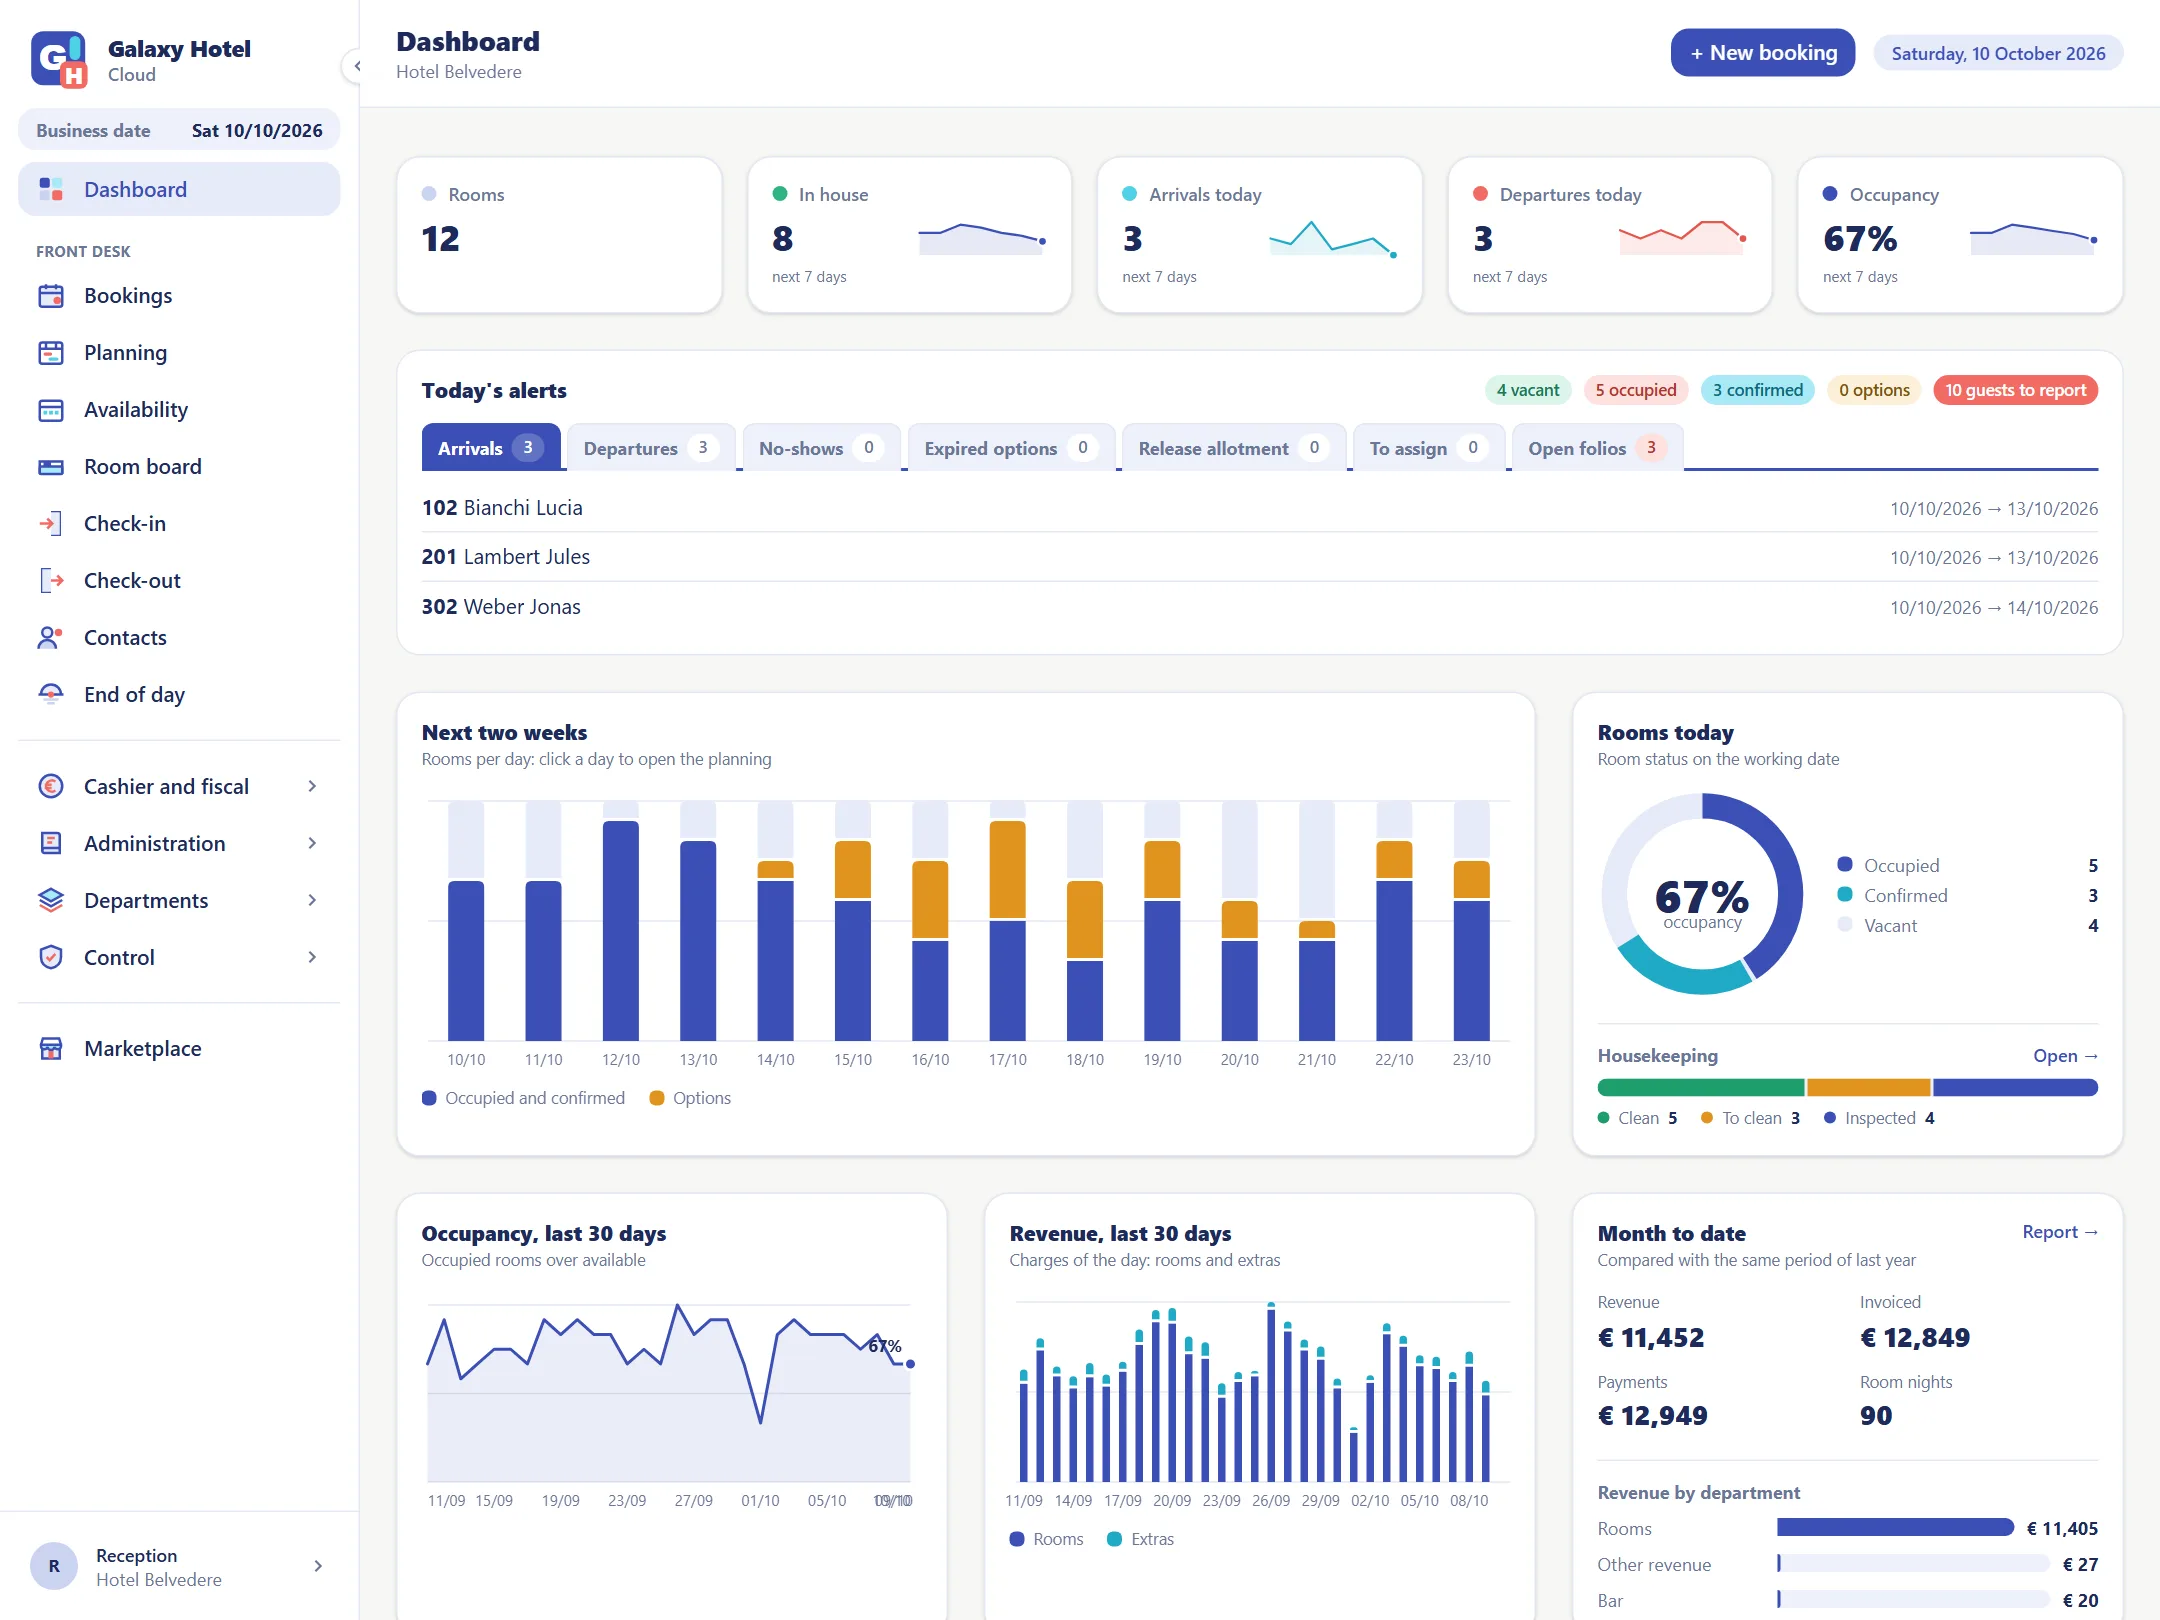Screen dimensions: 2160x1620
Task: Collapse the sidebar with the arrow handle
Action: click(356, 67)
